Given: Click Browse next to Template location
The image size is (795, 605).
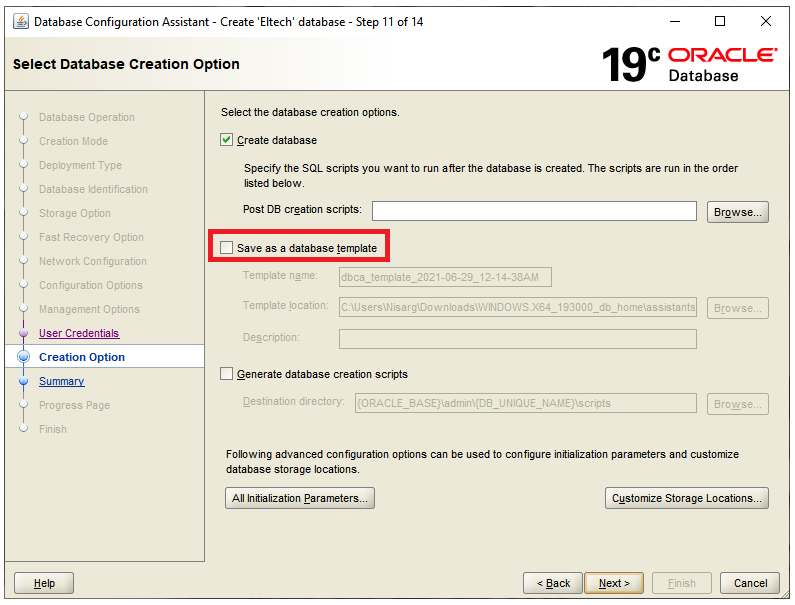Looking at the screenshot, I should click(x=738, y=308).
